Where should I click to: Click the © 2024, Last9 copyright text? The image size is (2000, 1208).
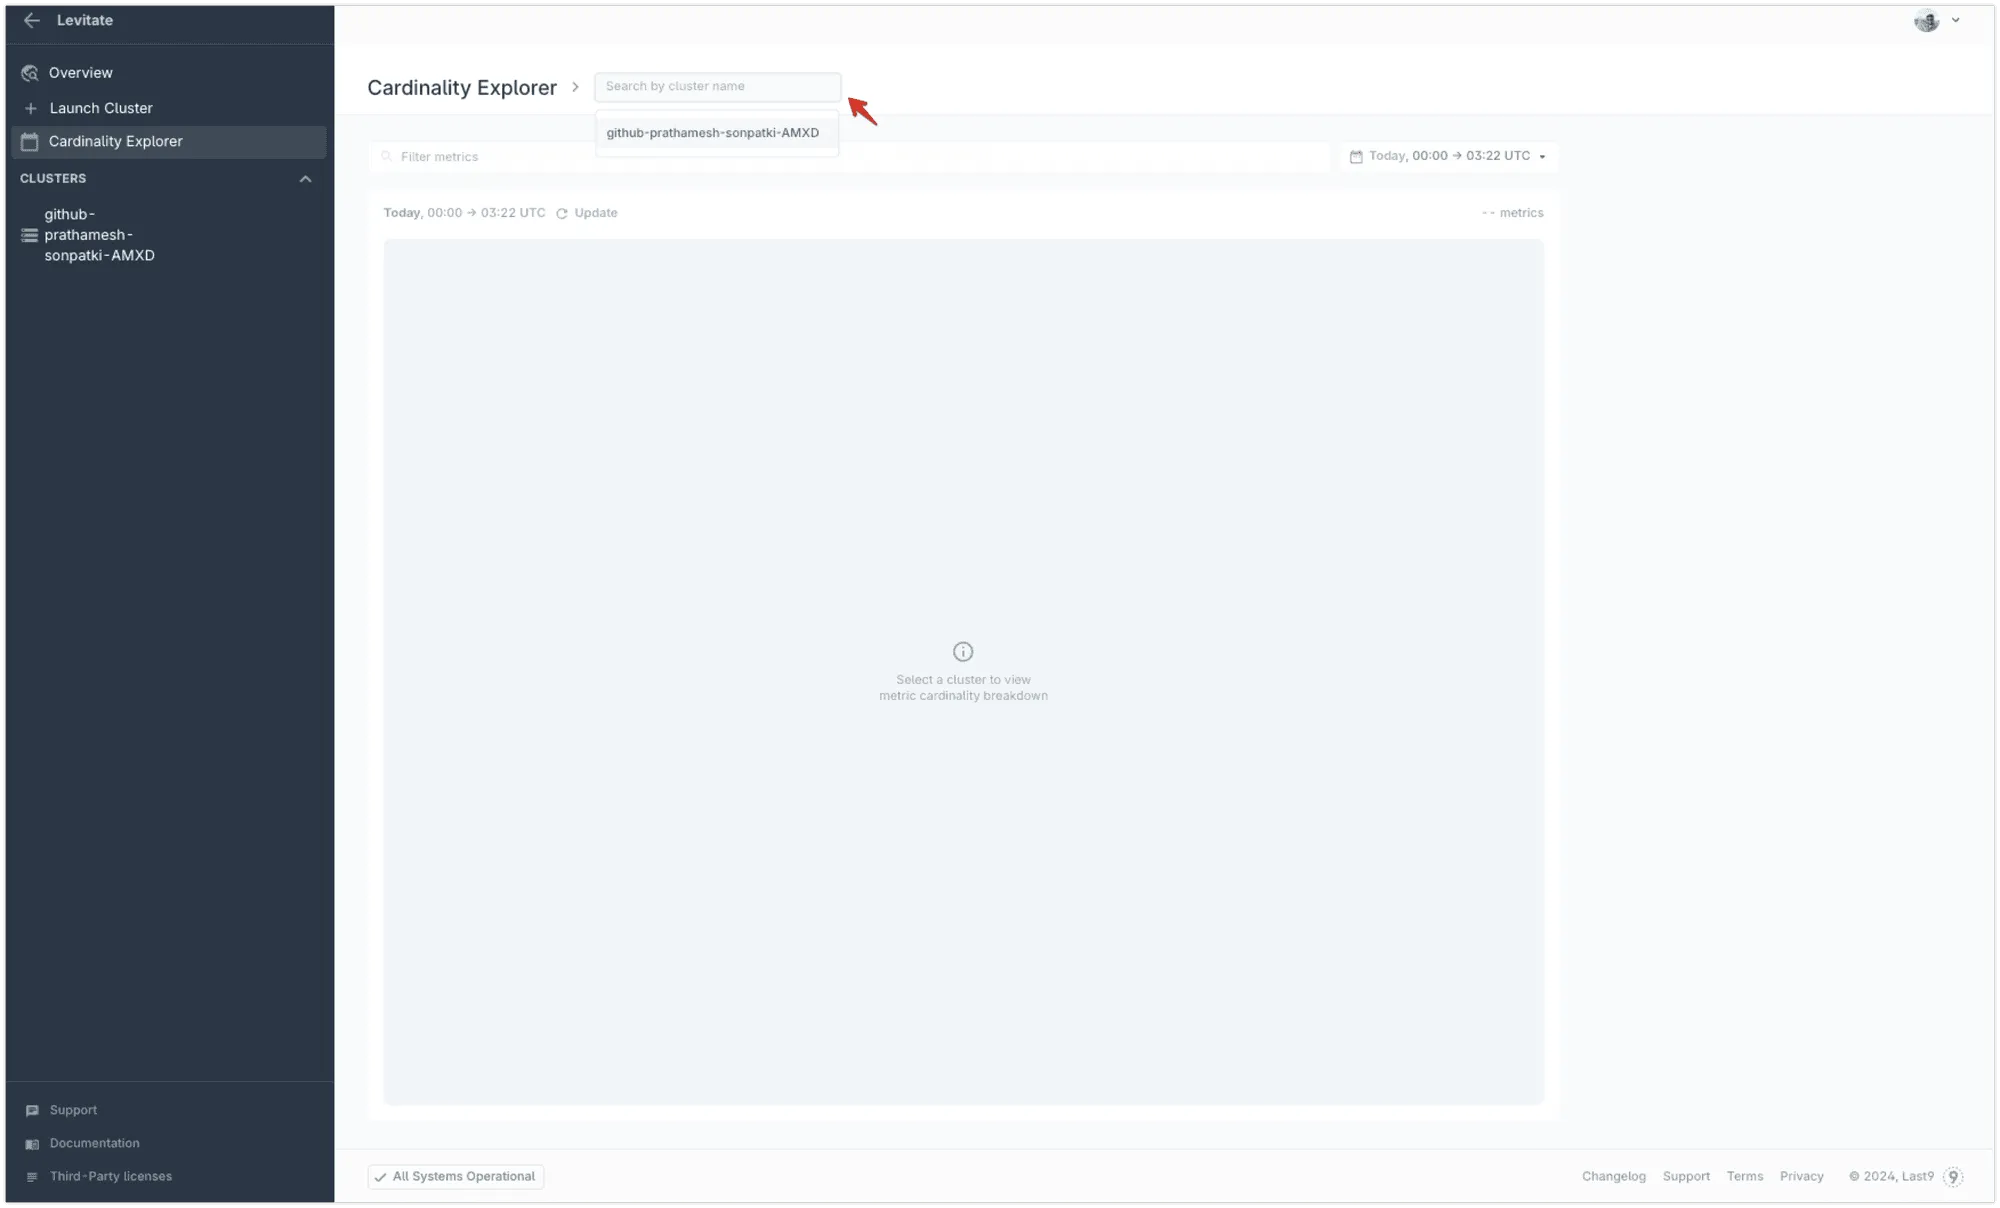(x=1891, y=1176)
